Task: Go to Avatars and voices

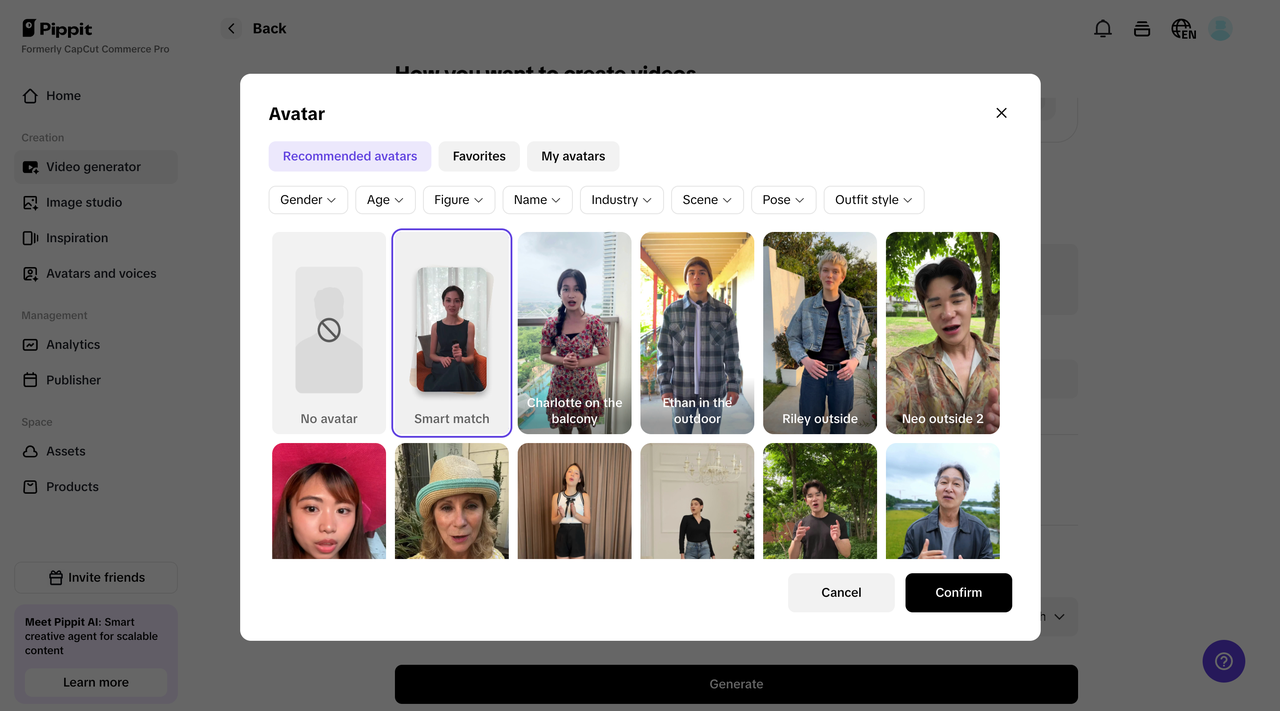Action: click(x=101, y=273)
